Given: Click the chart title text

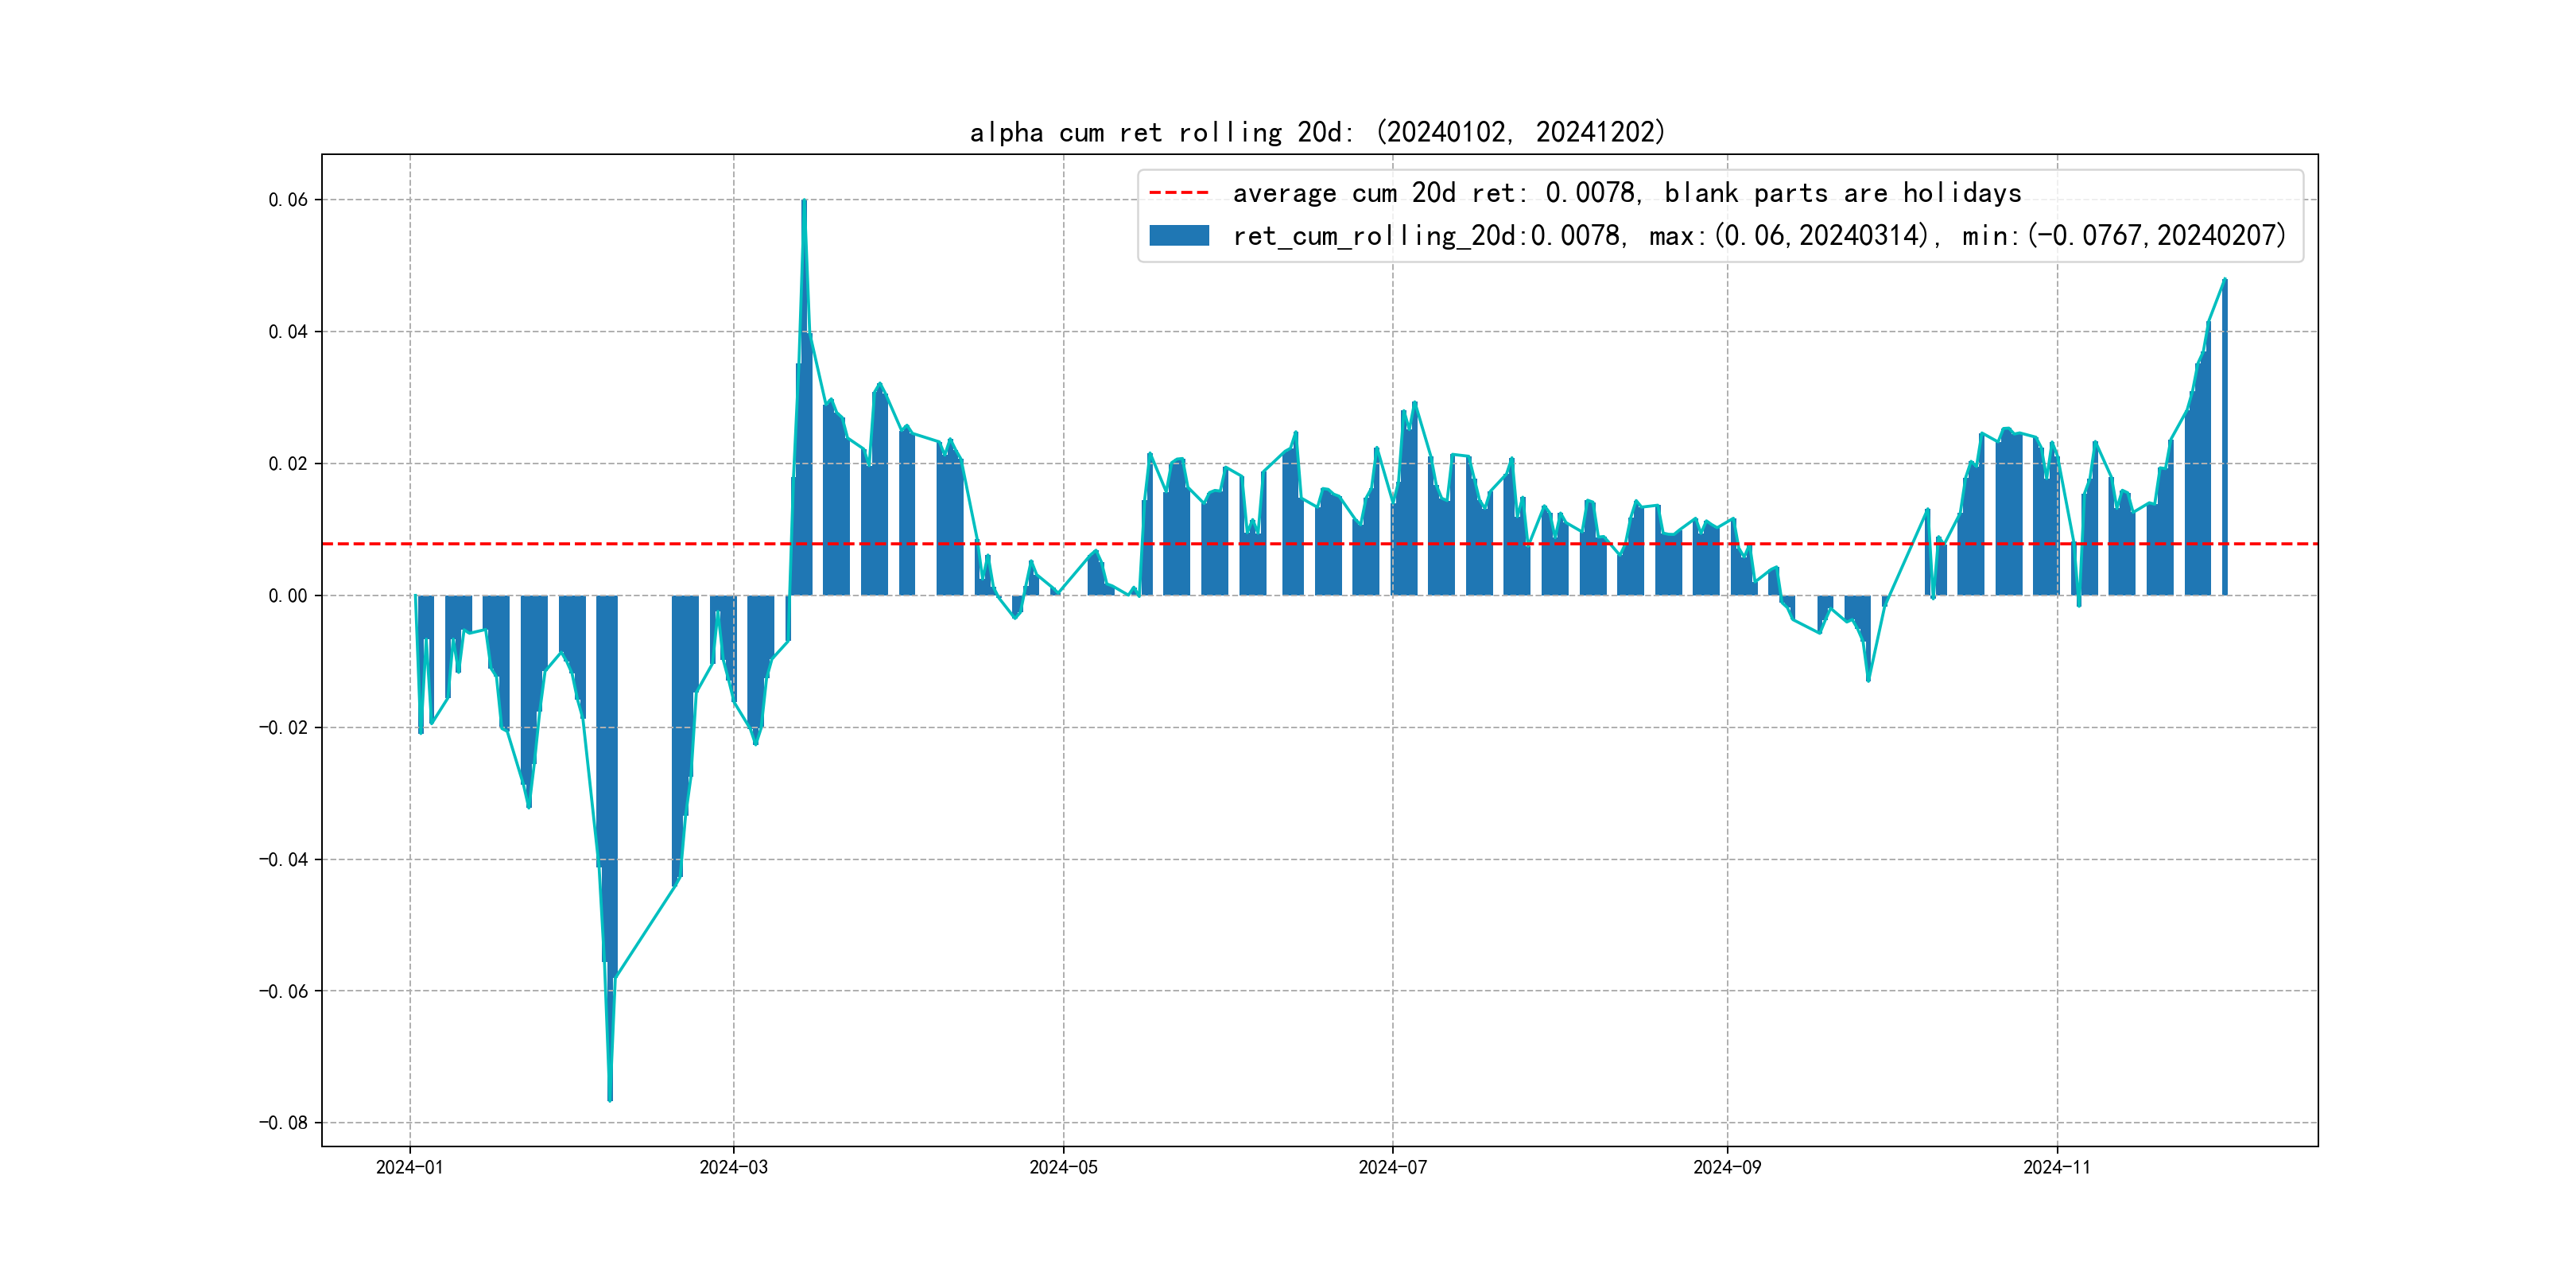Looking at the screenshot, I should (x=1317, y=132).
